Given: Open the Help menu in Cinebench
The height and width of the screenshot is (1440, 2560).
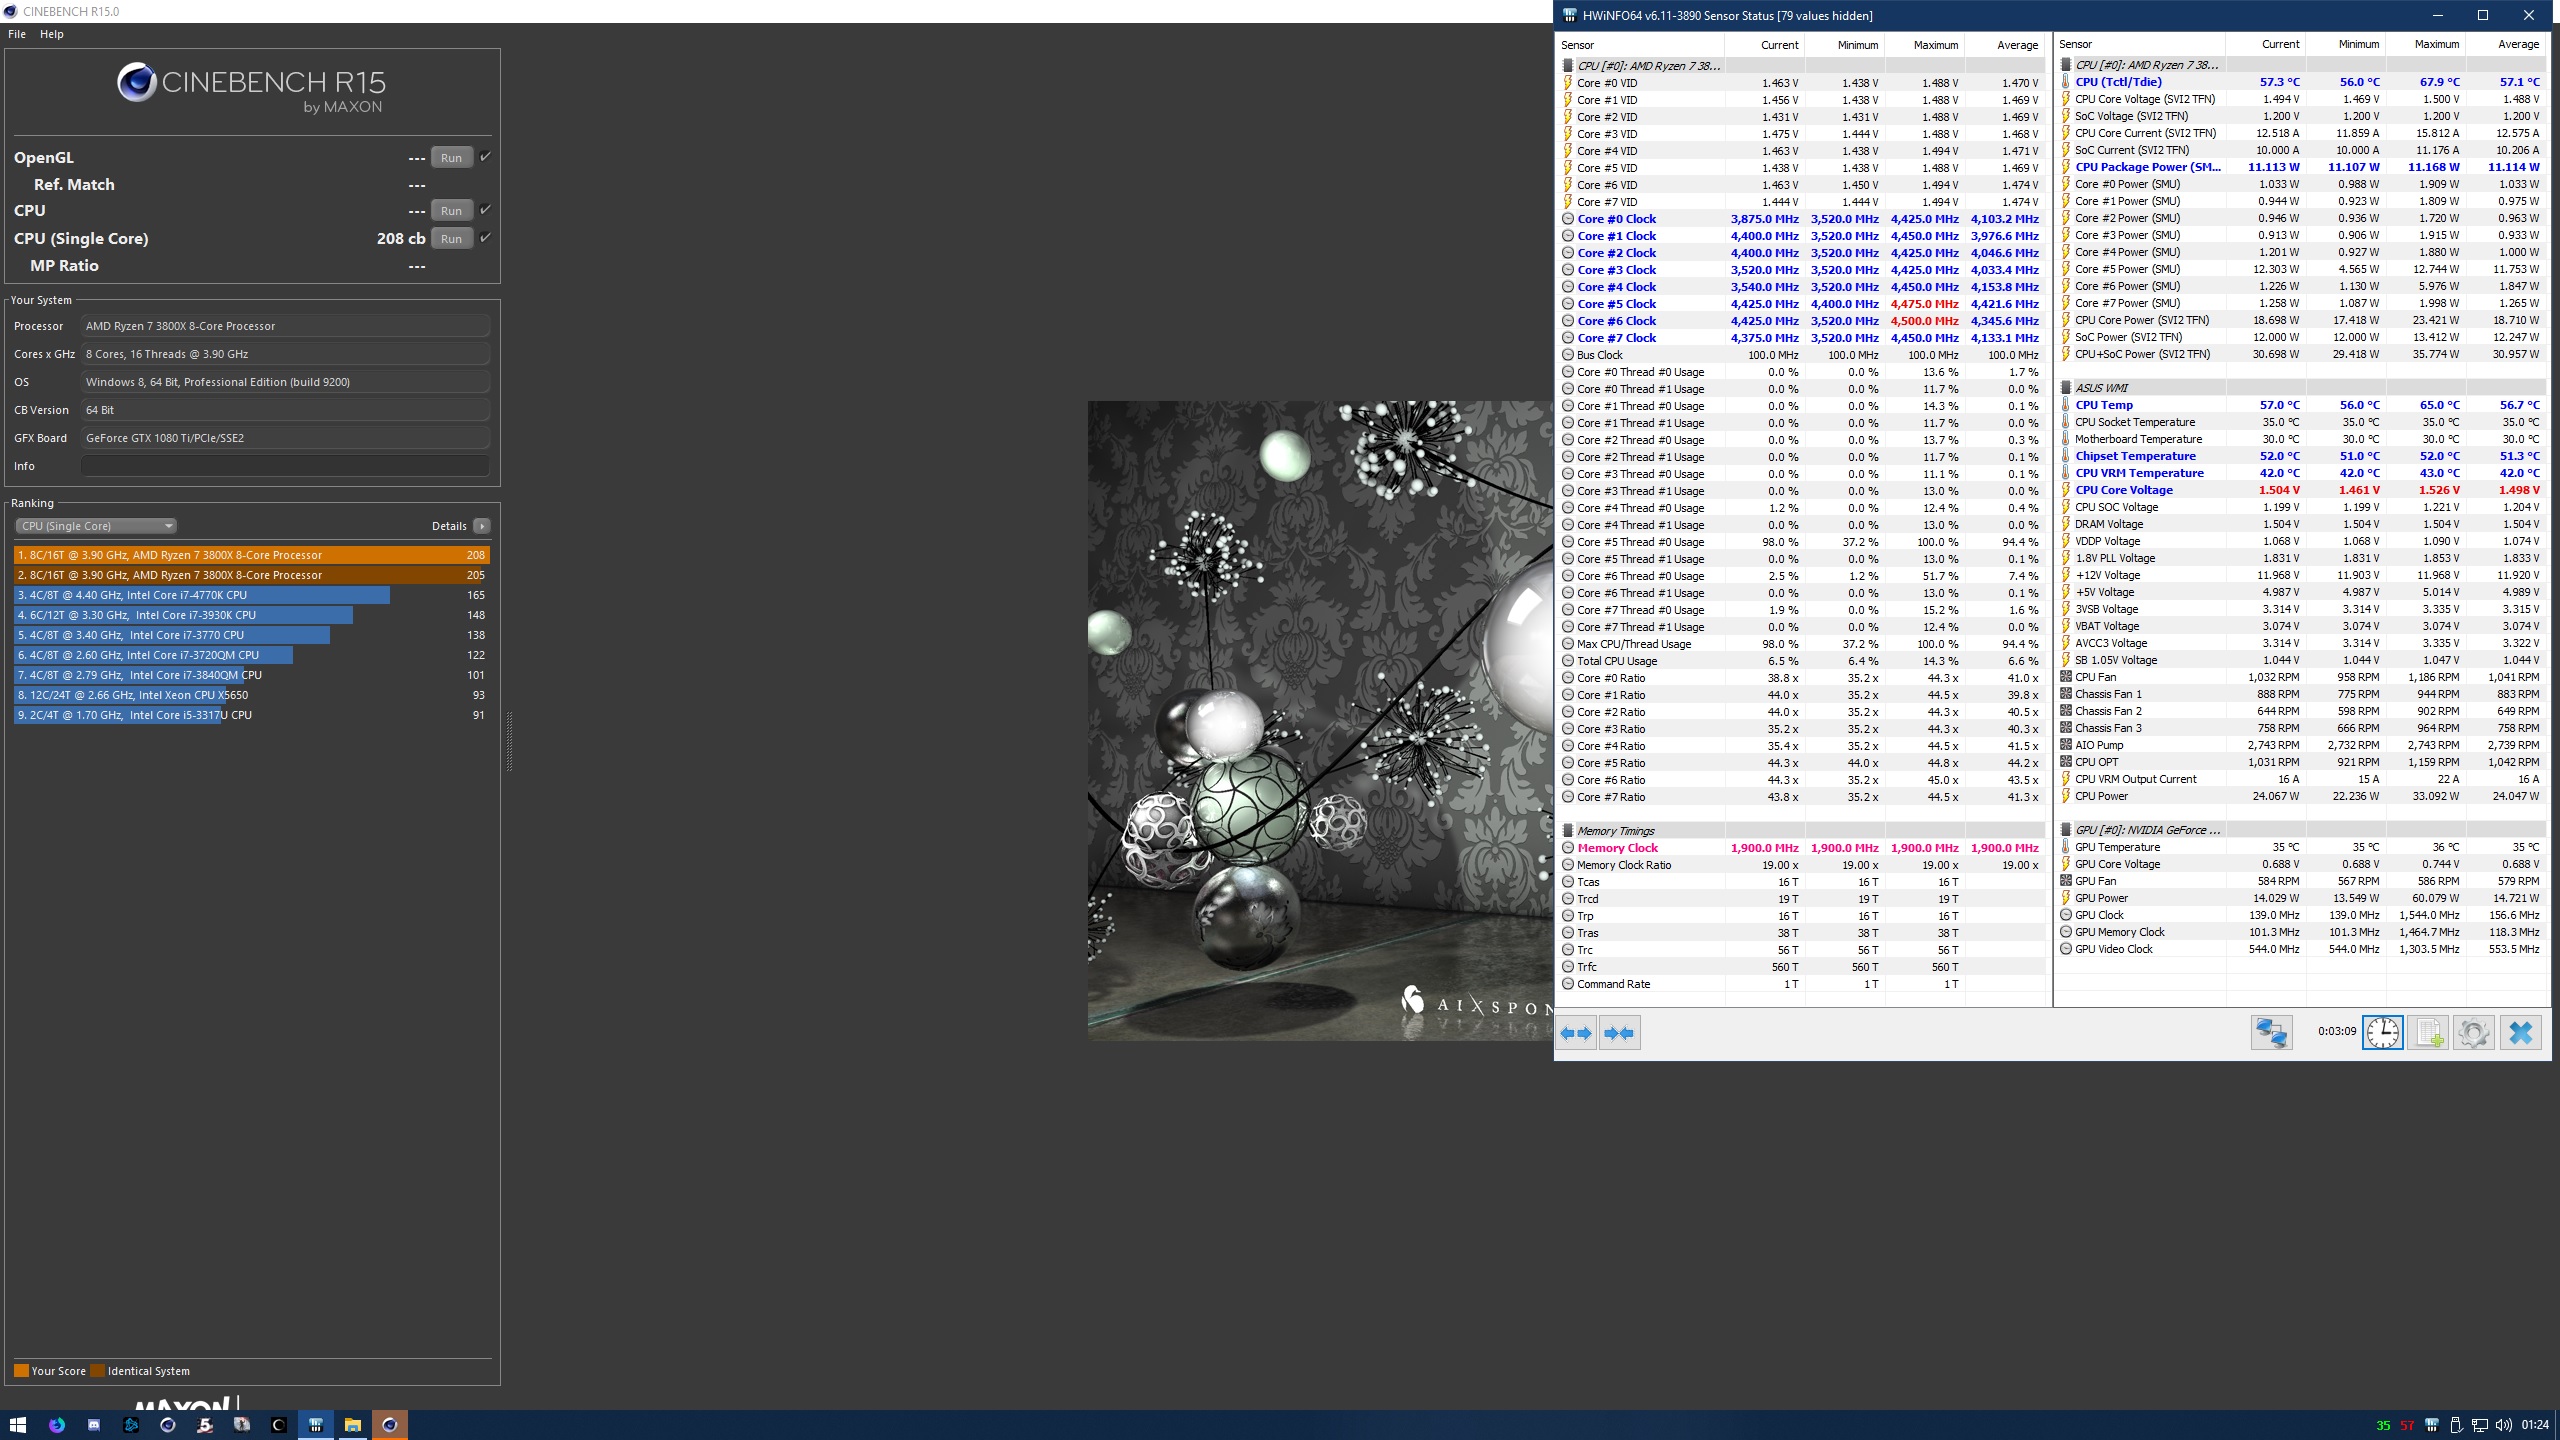Looking at the screenshot, I should [x=52, y=34].
